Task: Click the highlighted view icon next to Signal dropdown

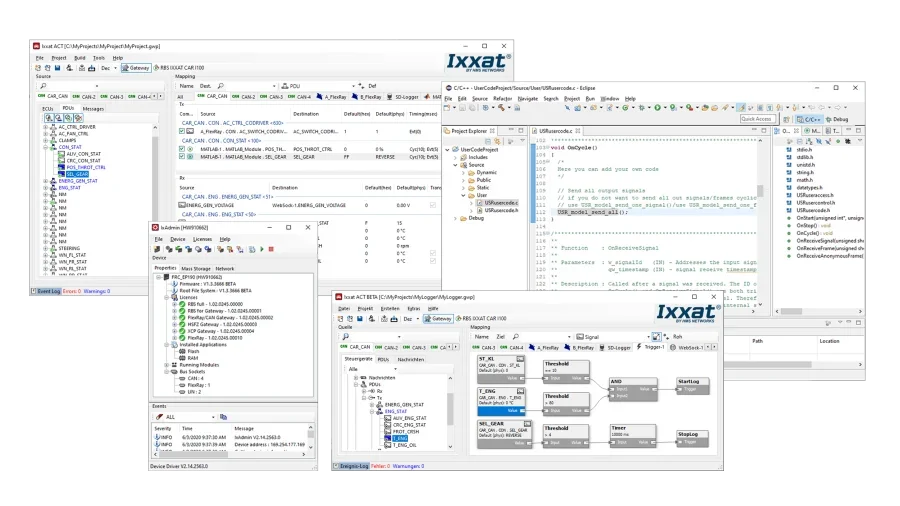Action: click(656, 337)
